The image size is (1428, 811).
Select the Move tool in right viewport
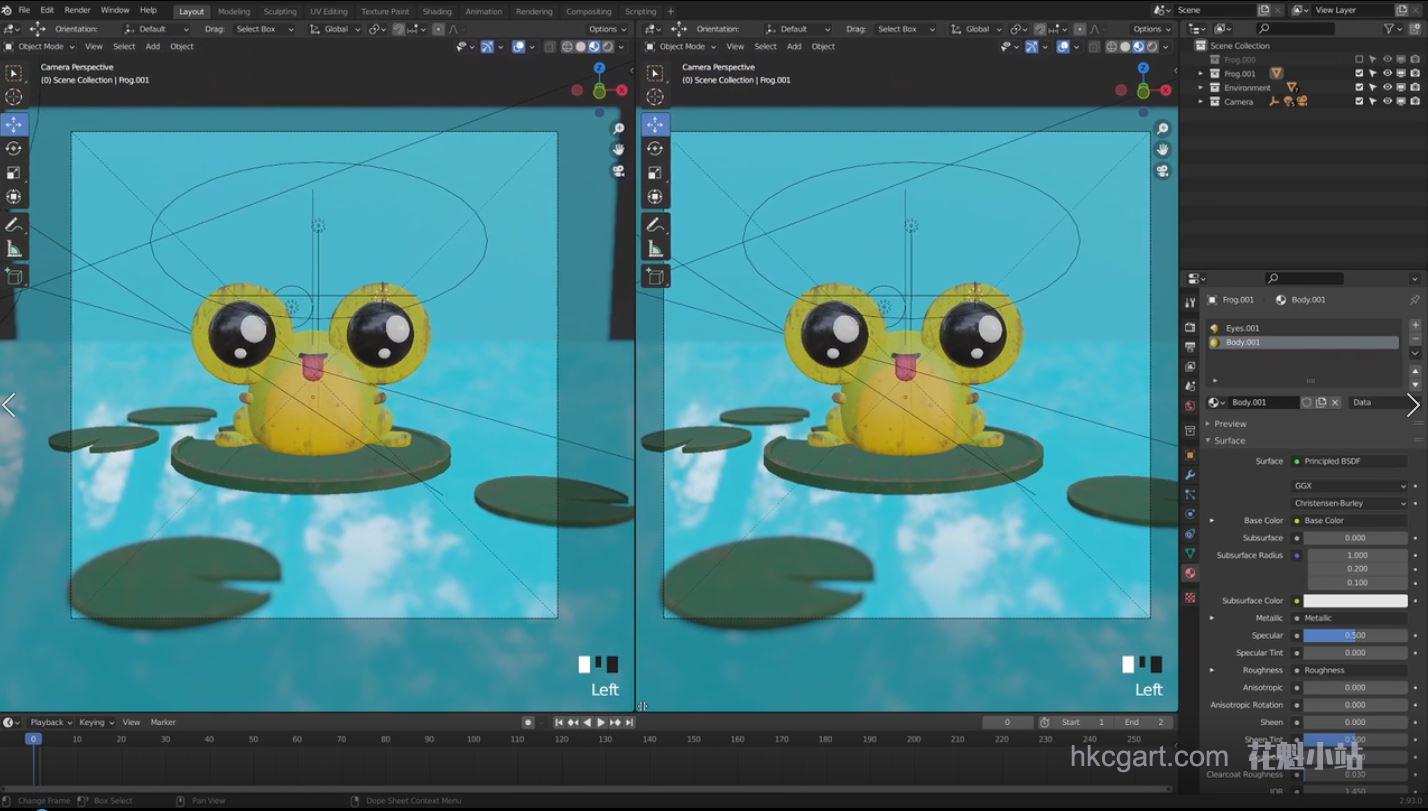click(x=655, y=124)
